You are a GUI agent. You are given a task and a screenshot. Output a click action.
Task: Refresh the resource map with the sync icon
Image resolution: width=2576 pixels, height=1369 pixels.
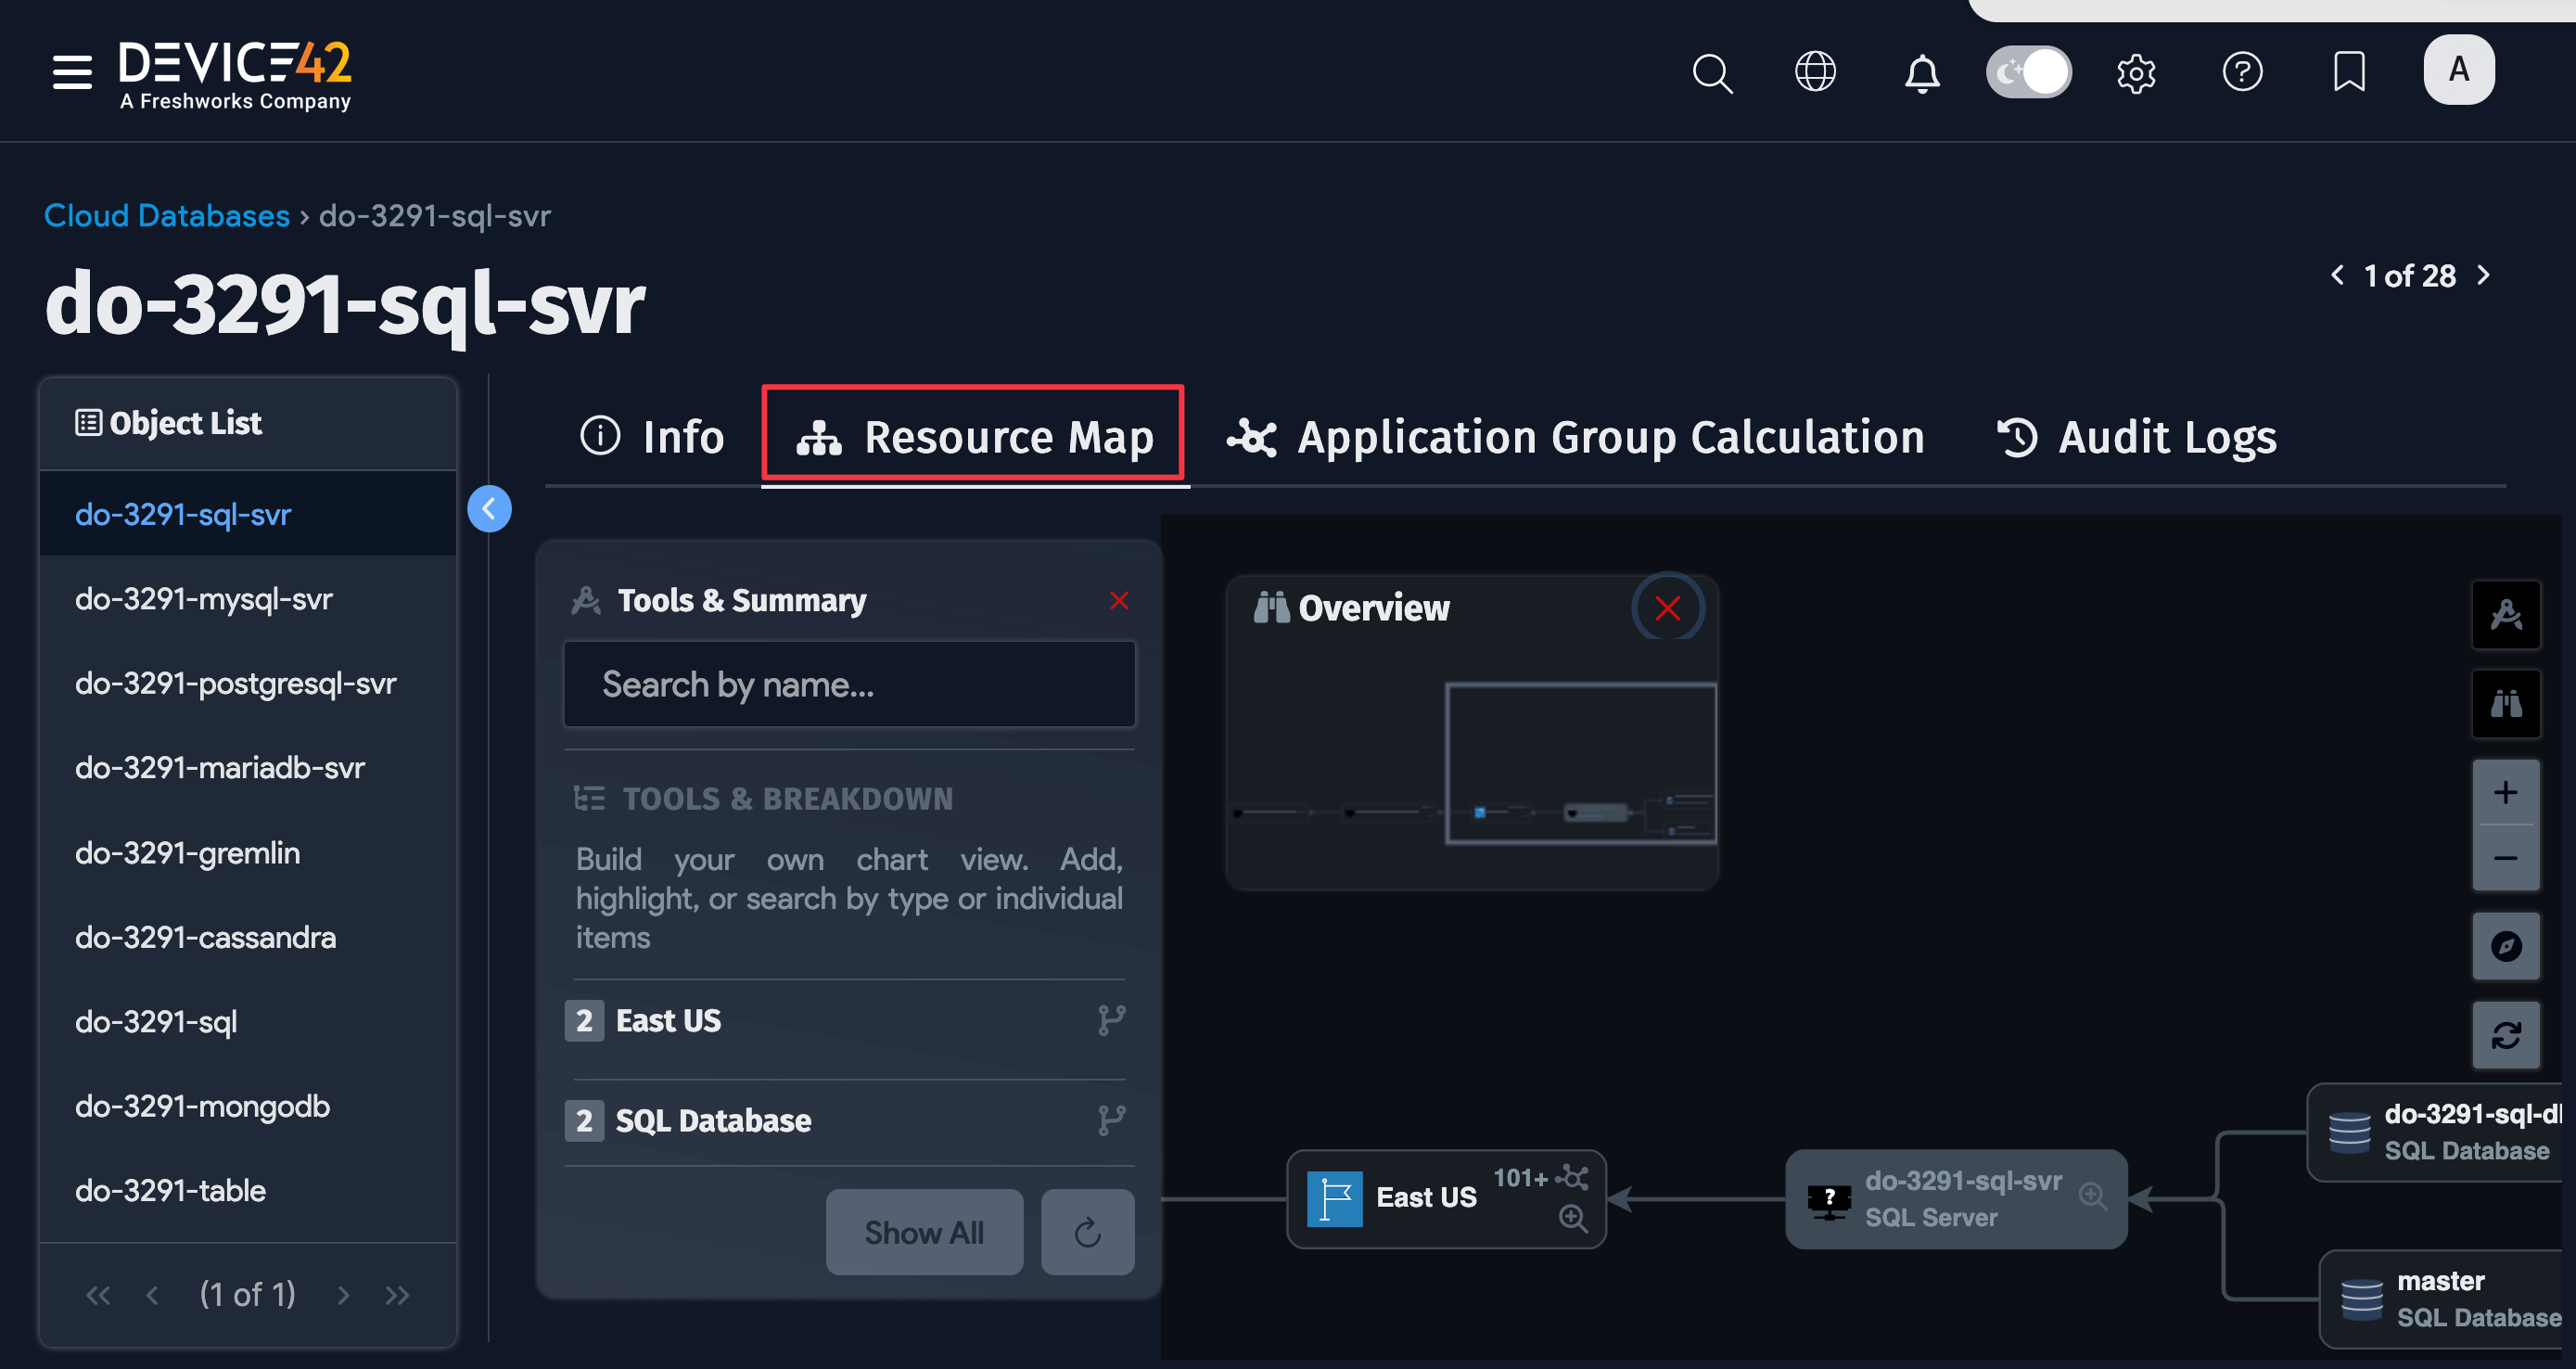2506,1035
